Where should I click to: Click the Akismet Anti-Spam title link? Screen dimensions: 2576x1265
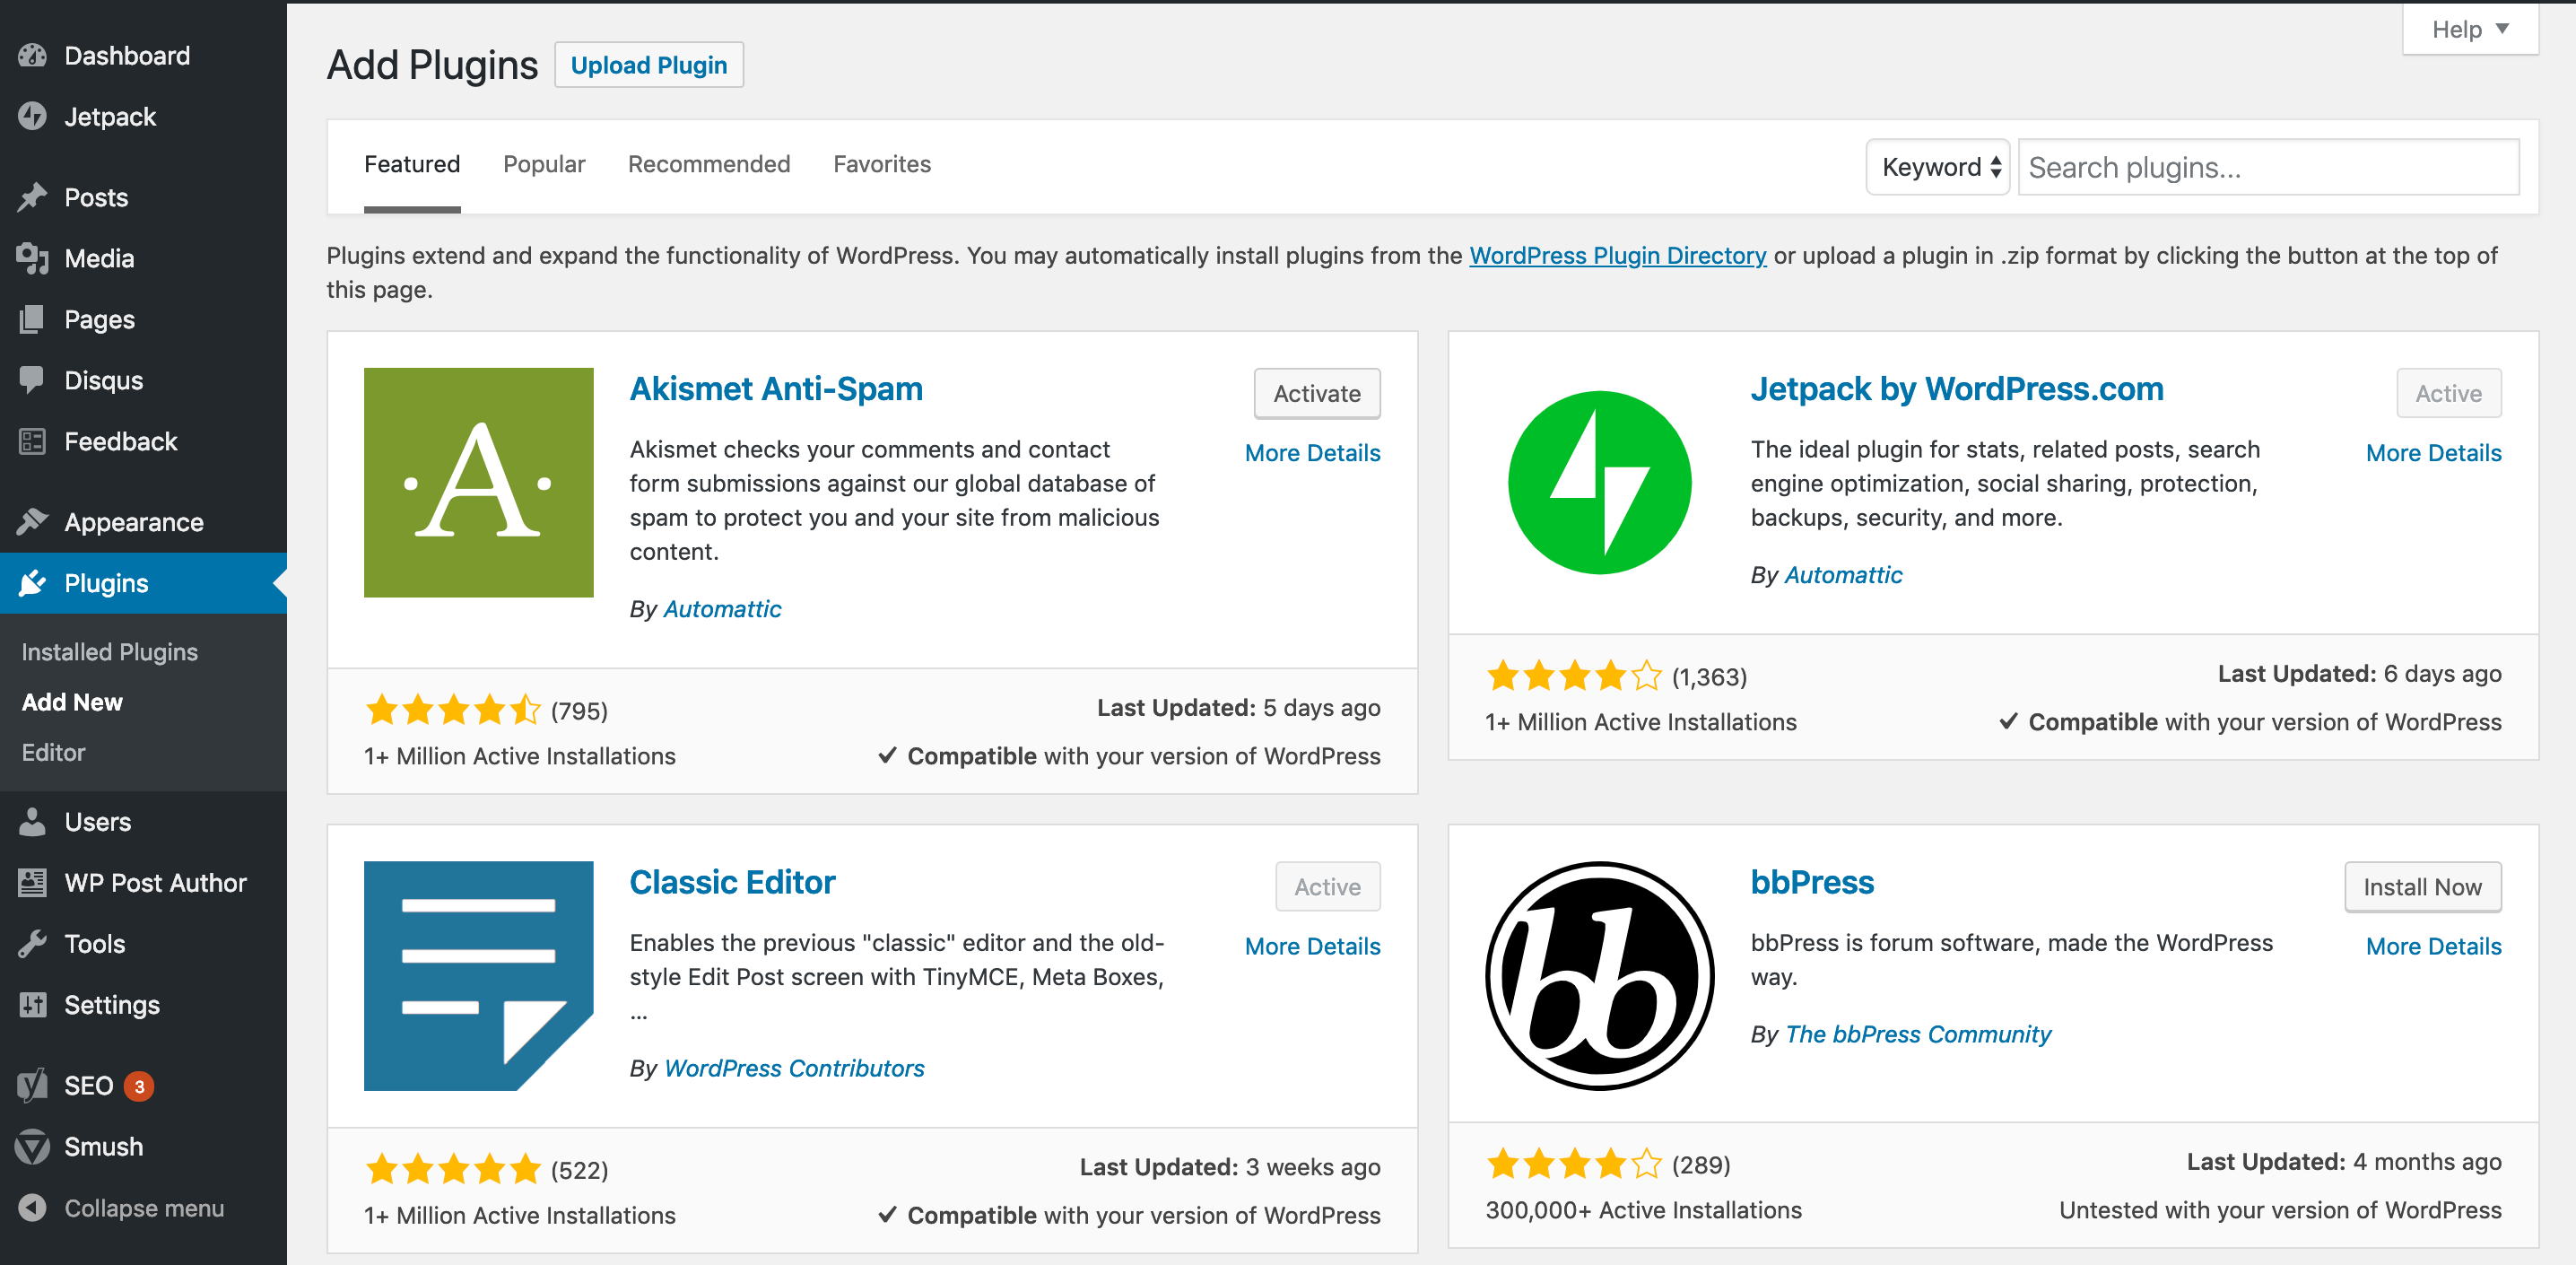tap(776, 389)
